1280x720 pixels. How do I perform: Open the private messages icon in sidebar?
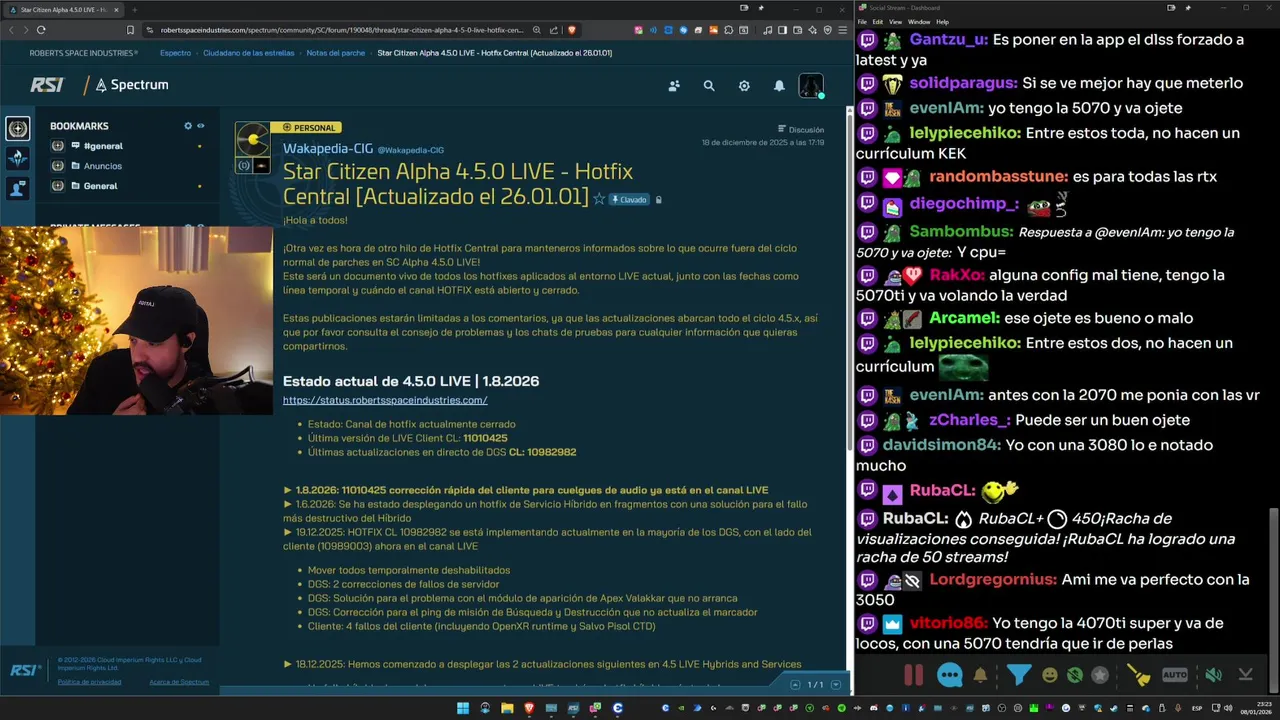(x=18, y=187)
